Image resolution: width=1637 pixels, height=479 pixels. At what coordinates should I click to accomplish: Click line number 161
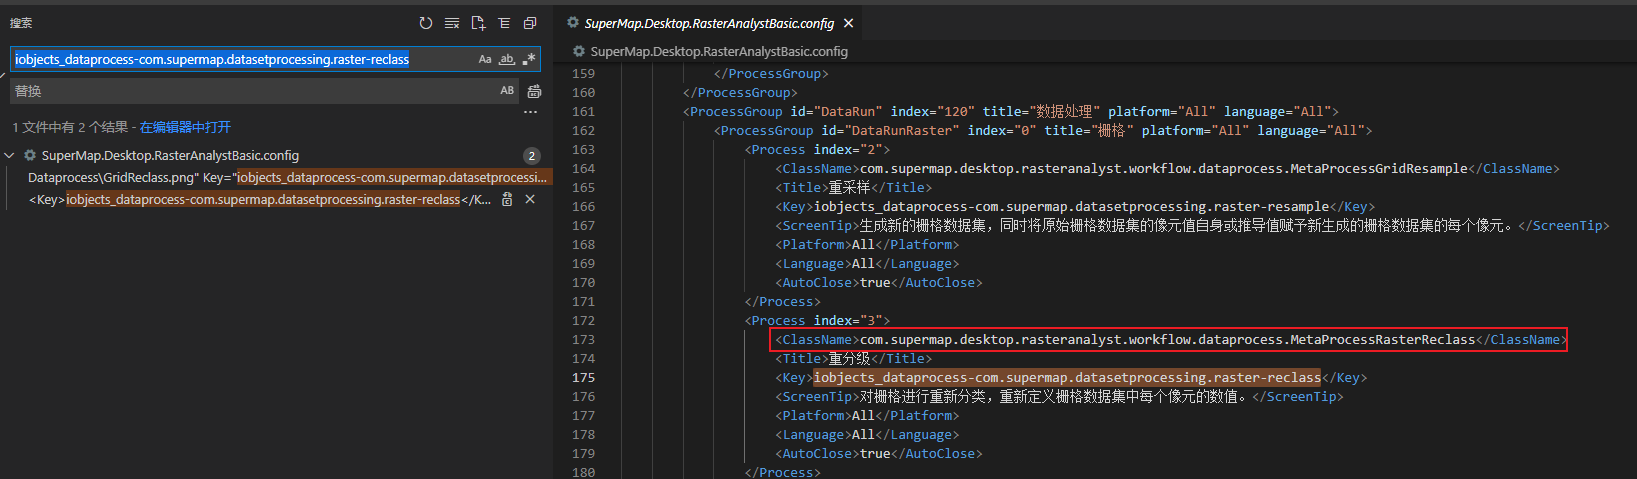583,111
